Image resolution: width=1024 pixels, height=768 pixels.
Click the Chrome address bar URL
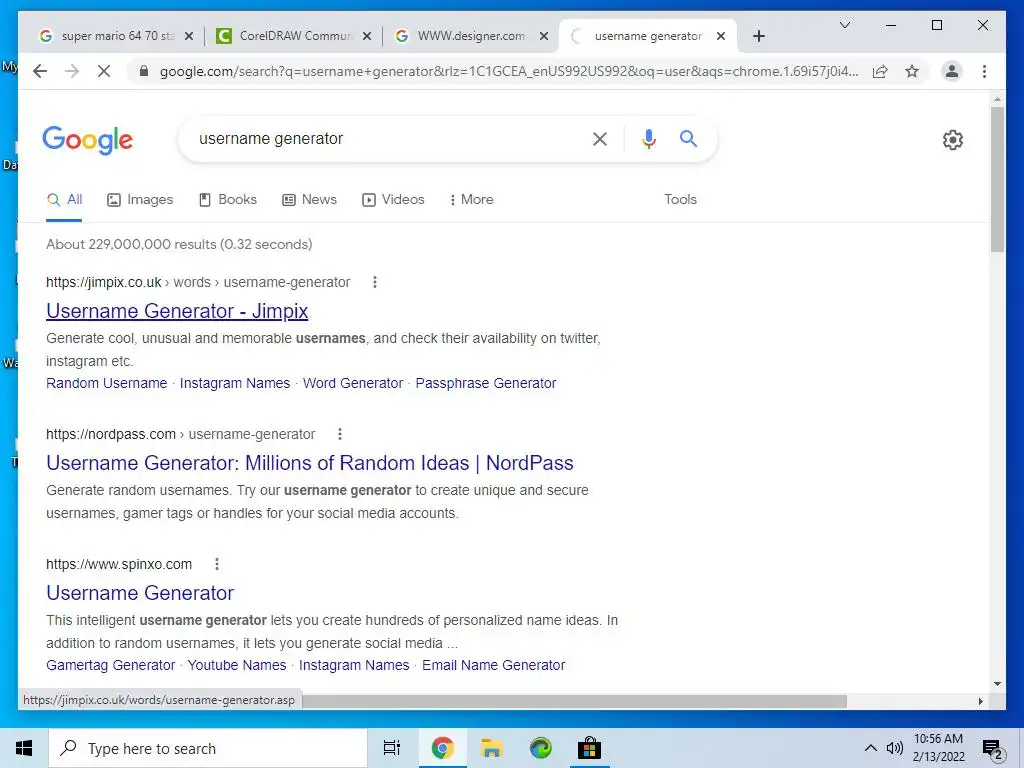pos(509,71)
